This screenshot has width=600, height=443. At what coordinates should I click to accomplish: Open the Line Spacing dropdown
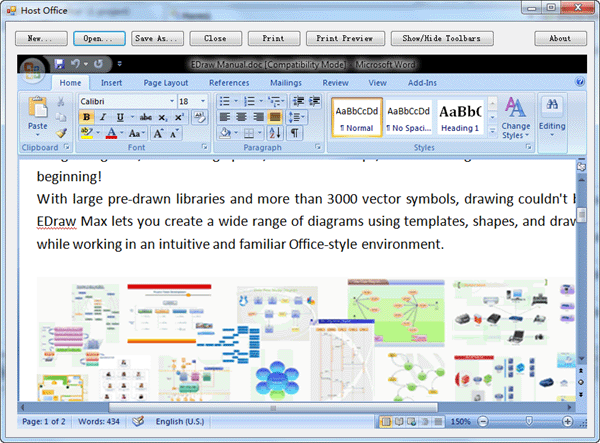point(297,117)
